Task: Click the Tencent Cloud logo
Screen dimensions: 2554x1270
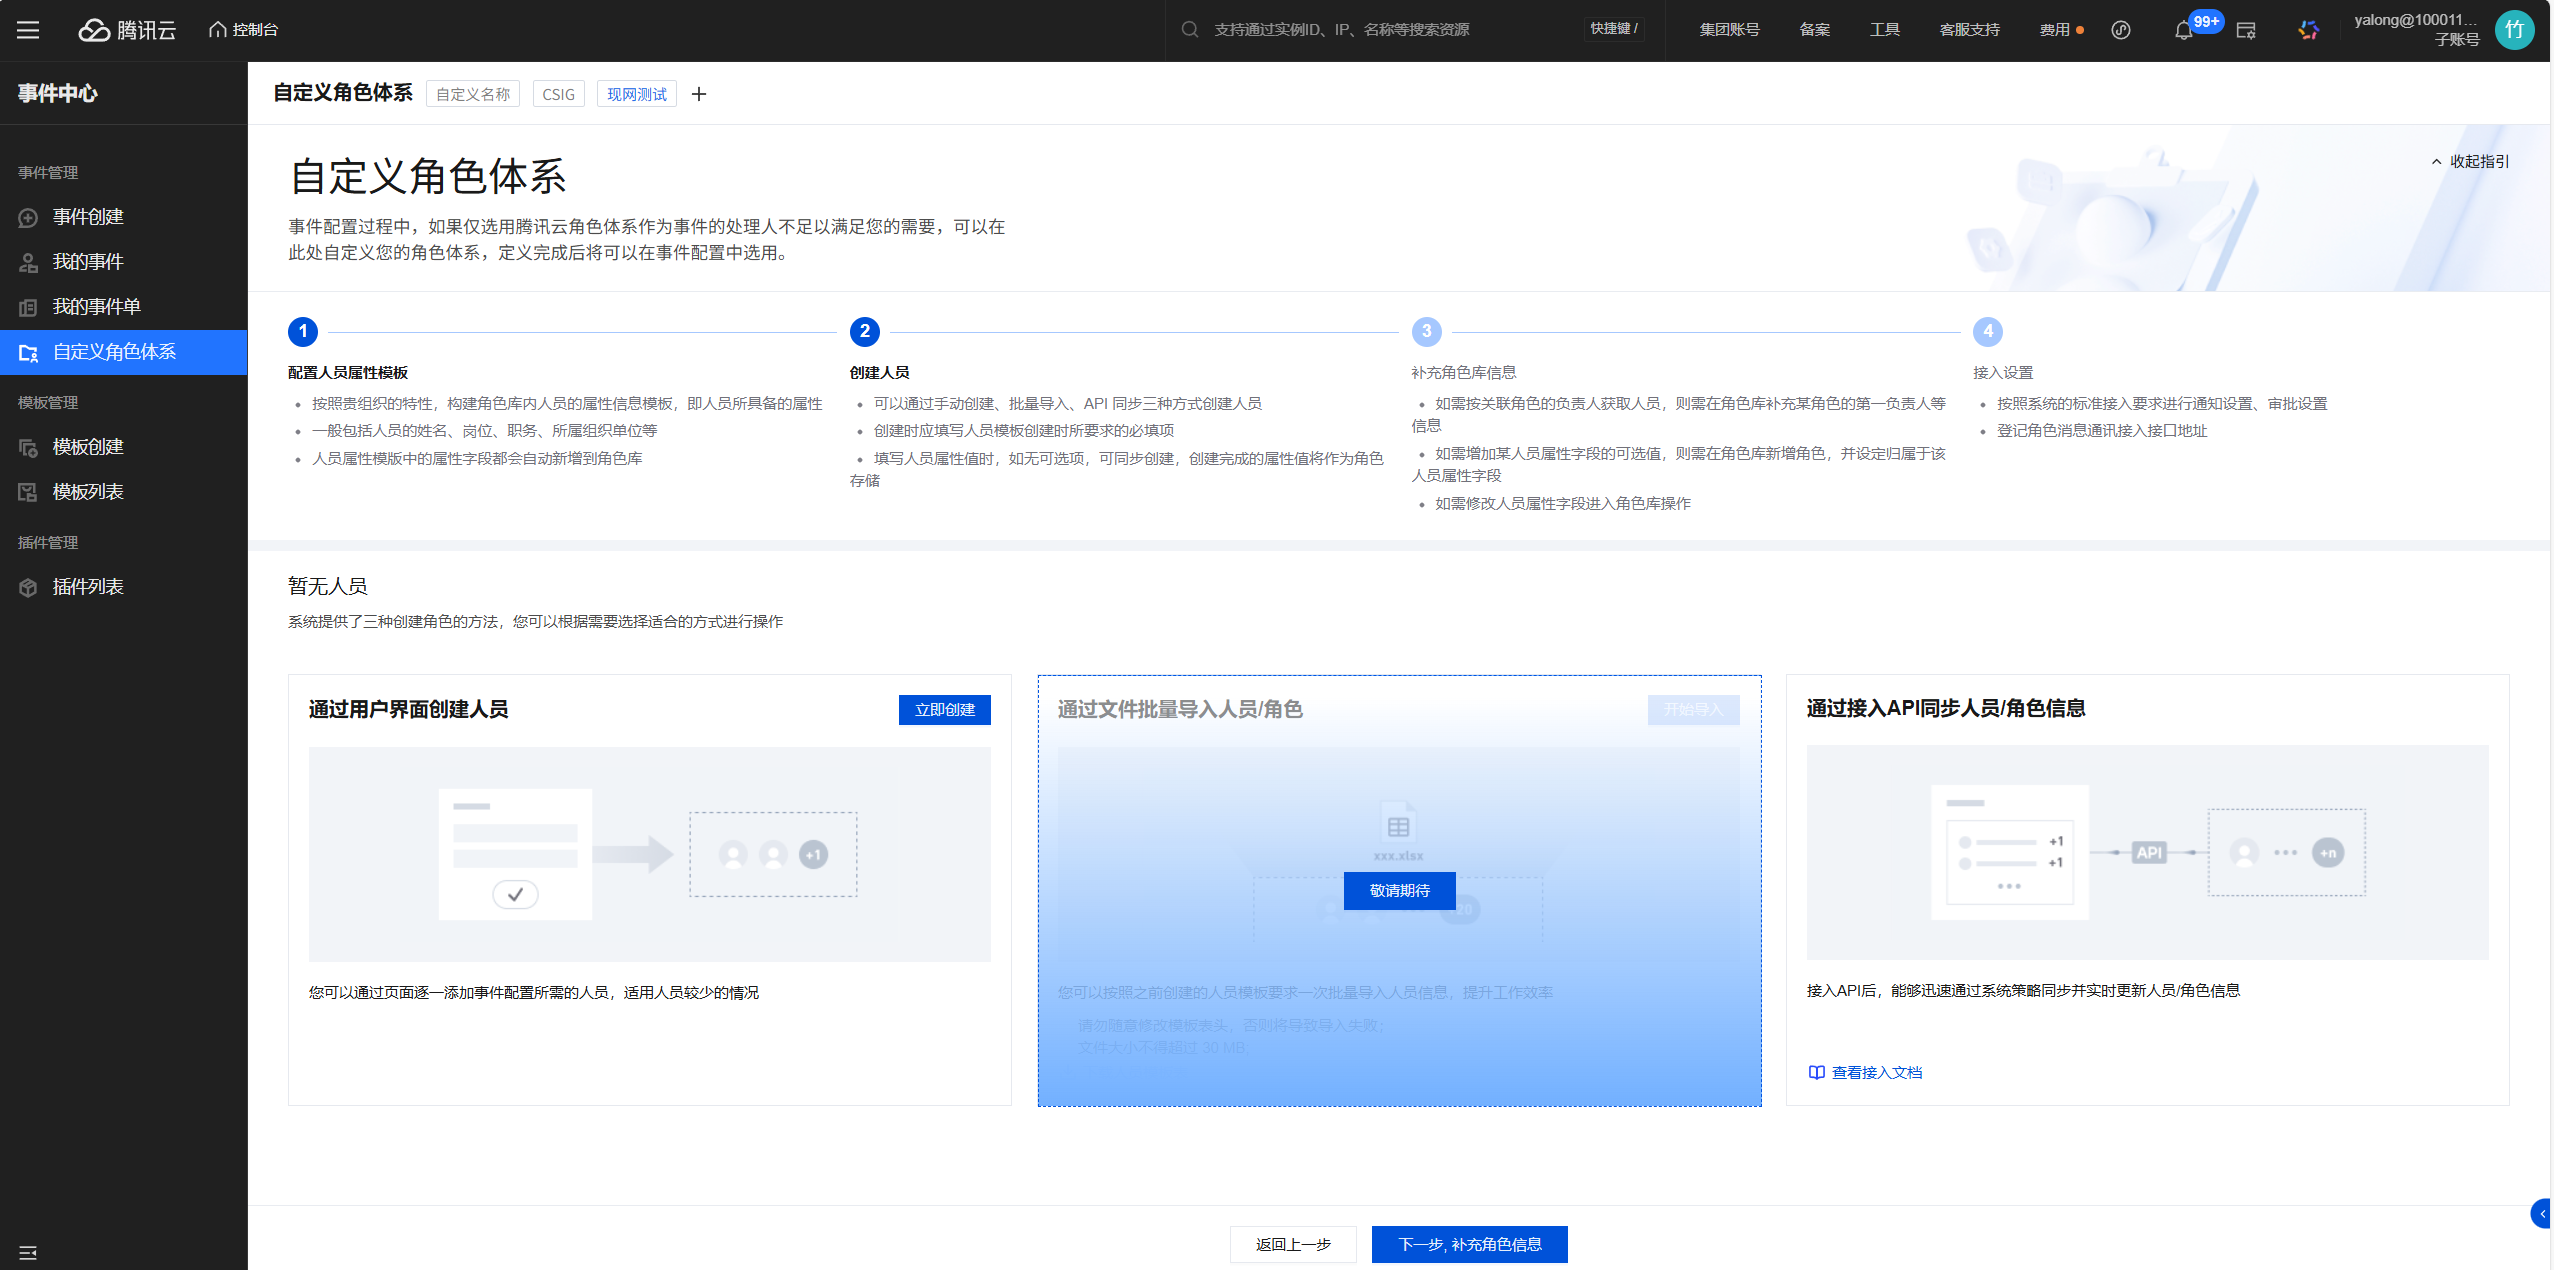Action: 128,30
